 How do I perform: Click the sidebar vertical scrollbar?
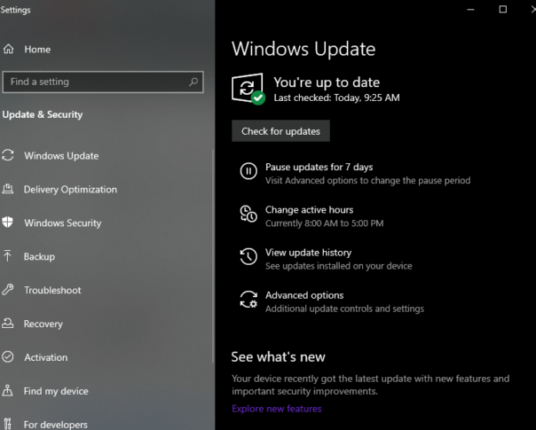point(213,256)
